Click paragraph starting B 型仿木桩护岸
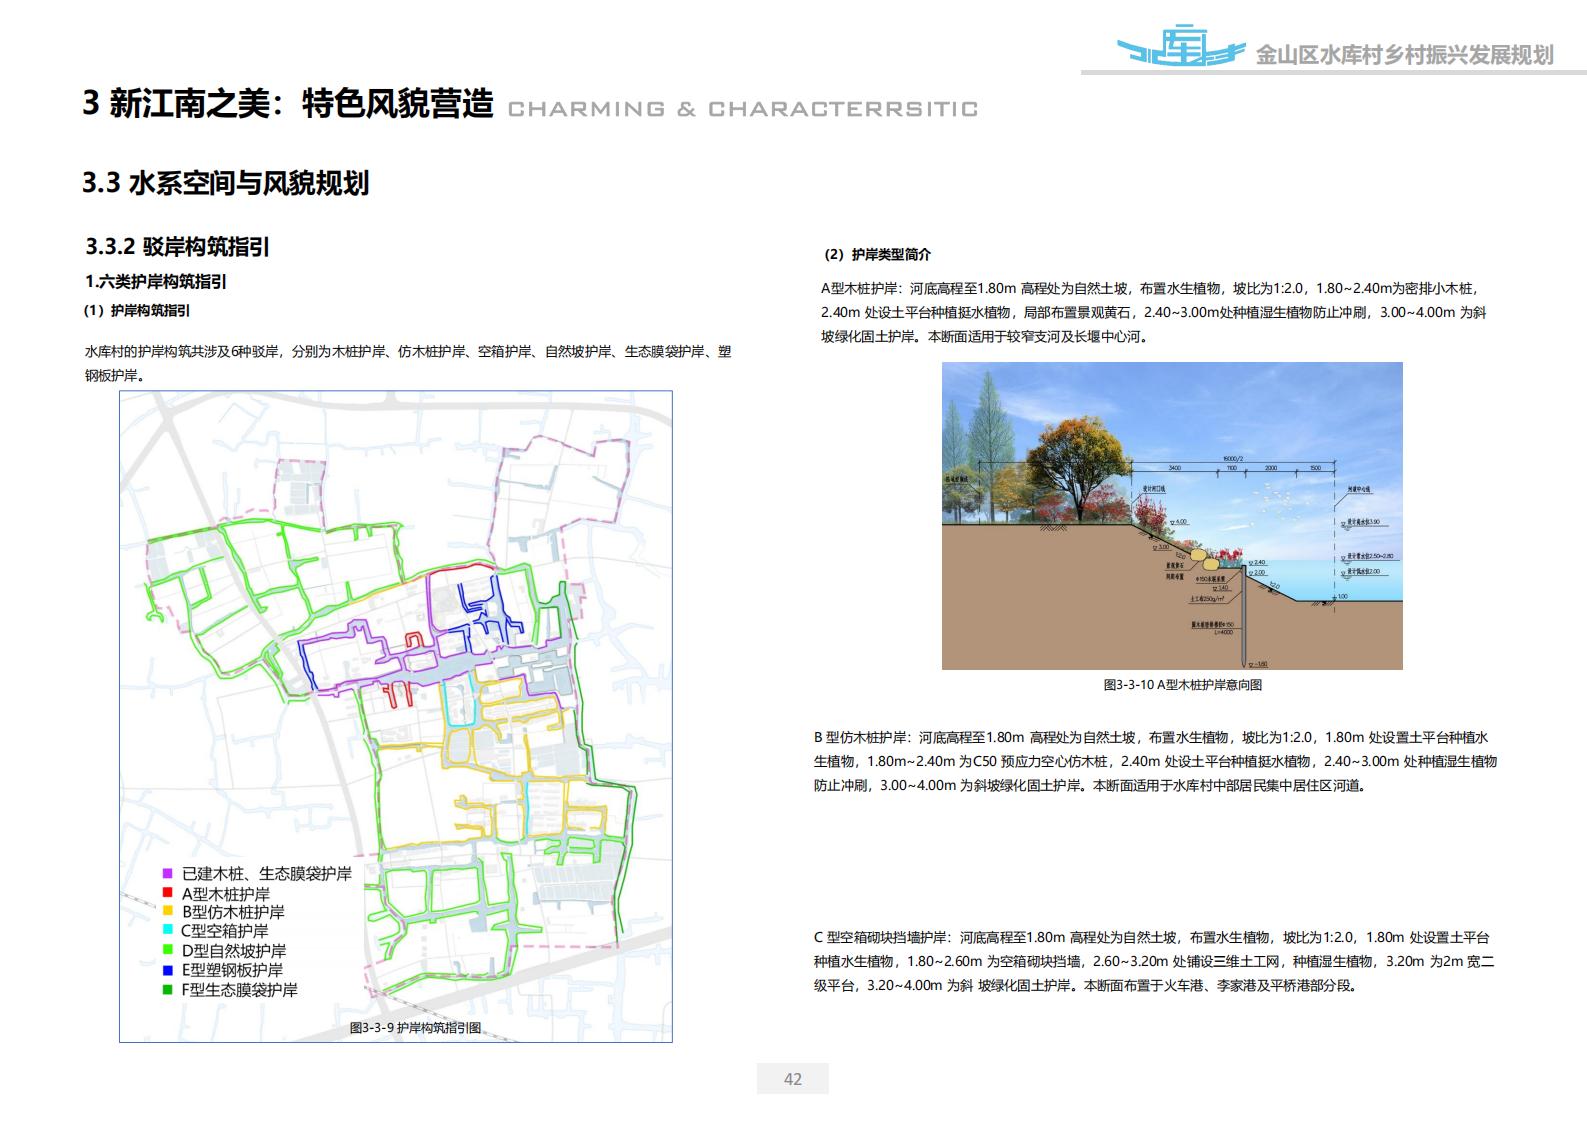Screen dimensions: 1587x1123 click(x=1155, y=761)
